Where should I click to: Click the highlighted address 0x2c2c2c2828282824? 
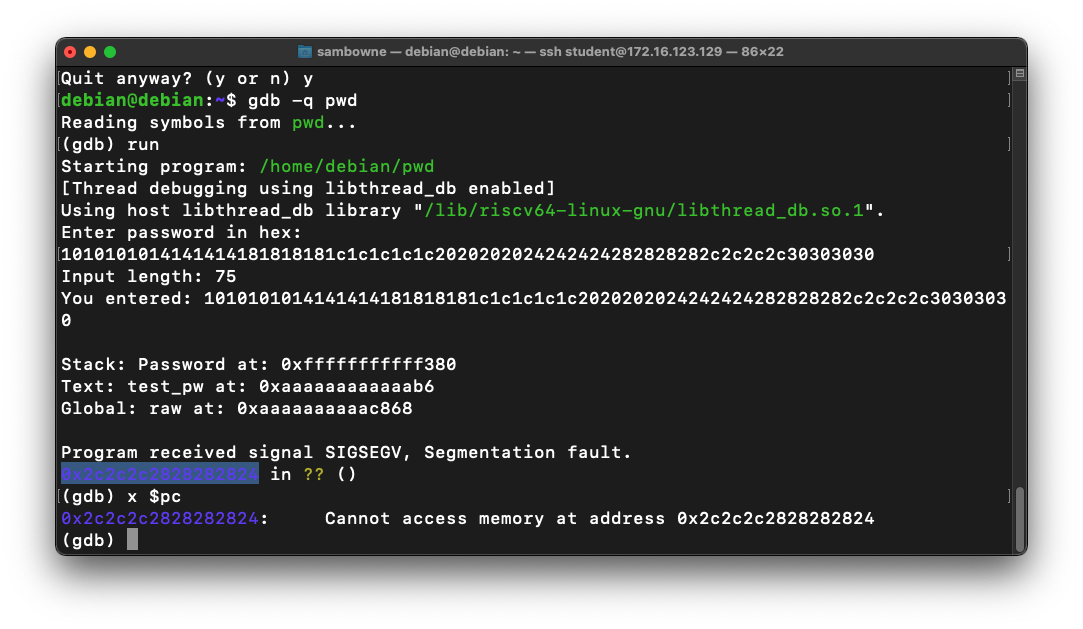tap(160, 474)
